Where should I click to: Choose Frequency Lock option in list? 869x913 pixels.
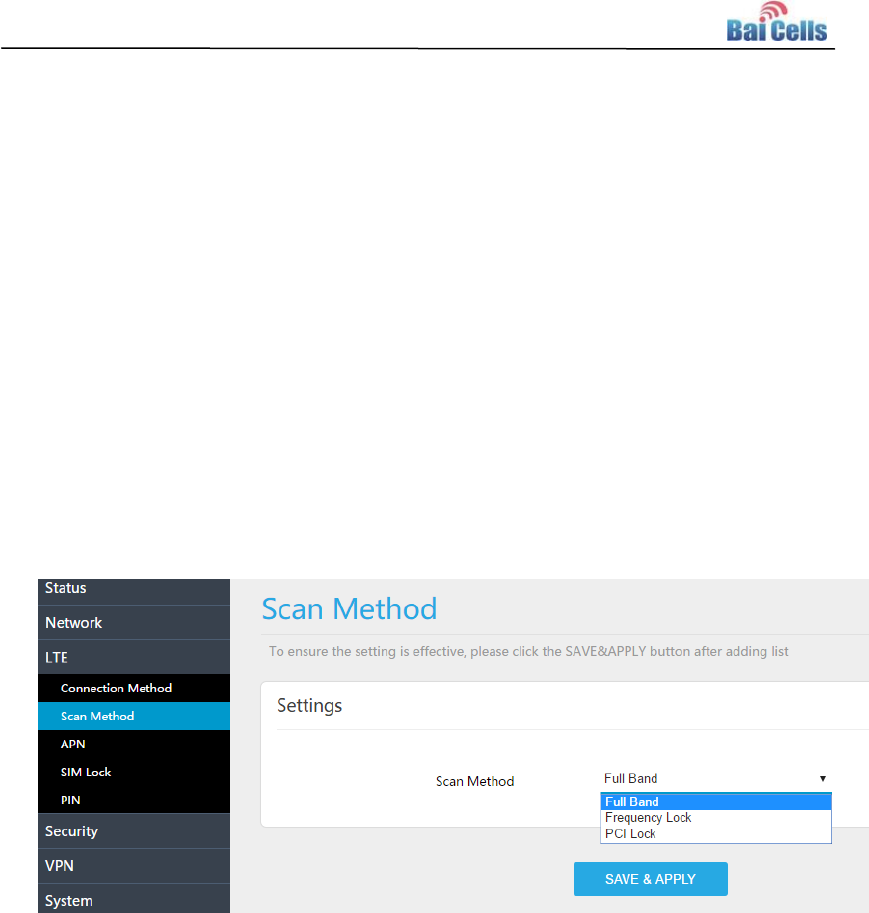(716, 818)
